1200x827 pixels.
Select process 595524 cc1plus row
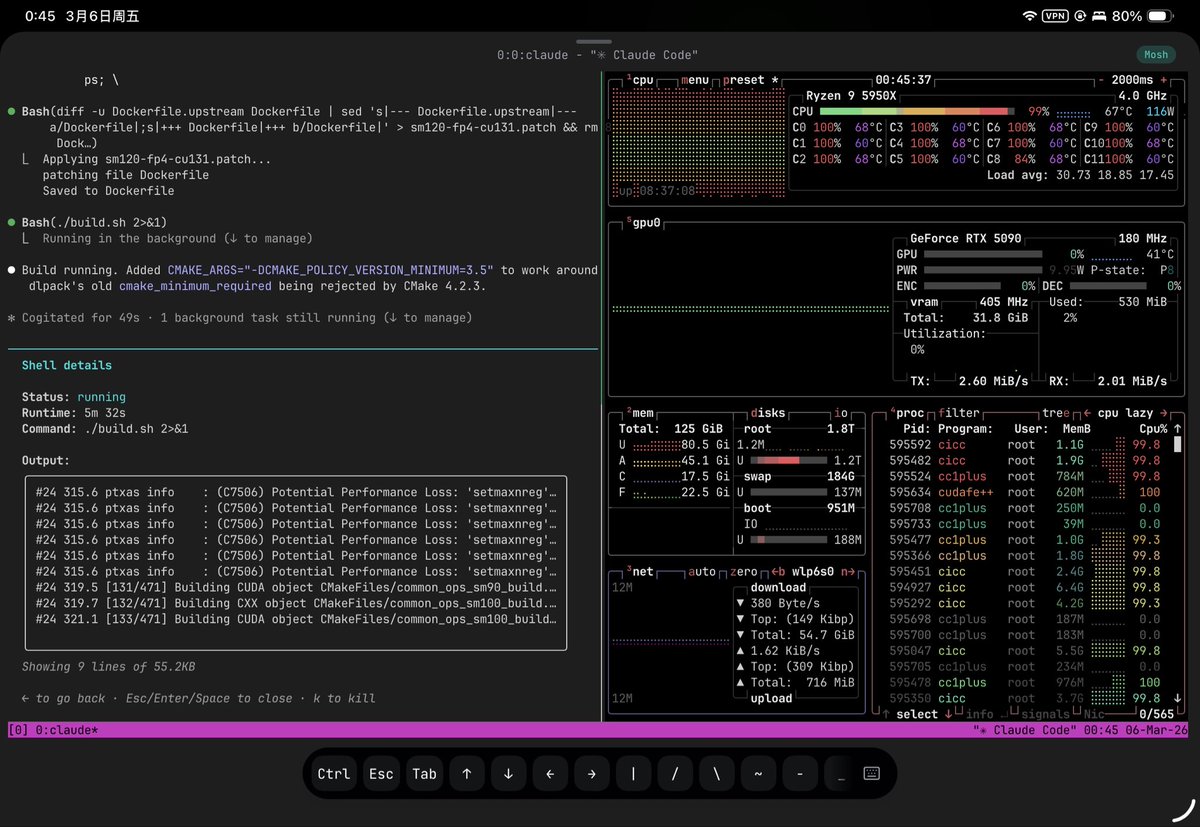[x=1024, y=476]
